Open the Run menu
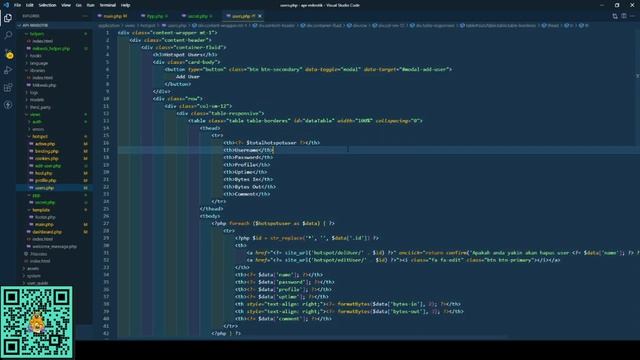 point(91,5)
